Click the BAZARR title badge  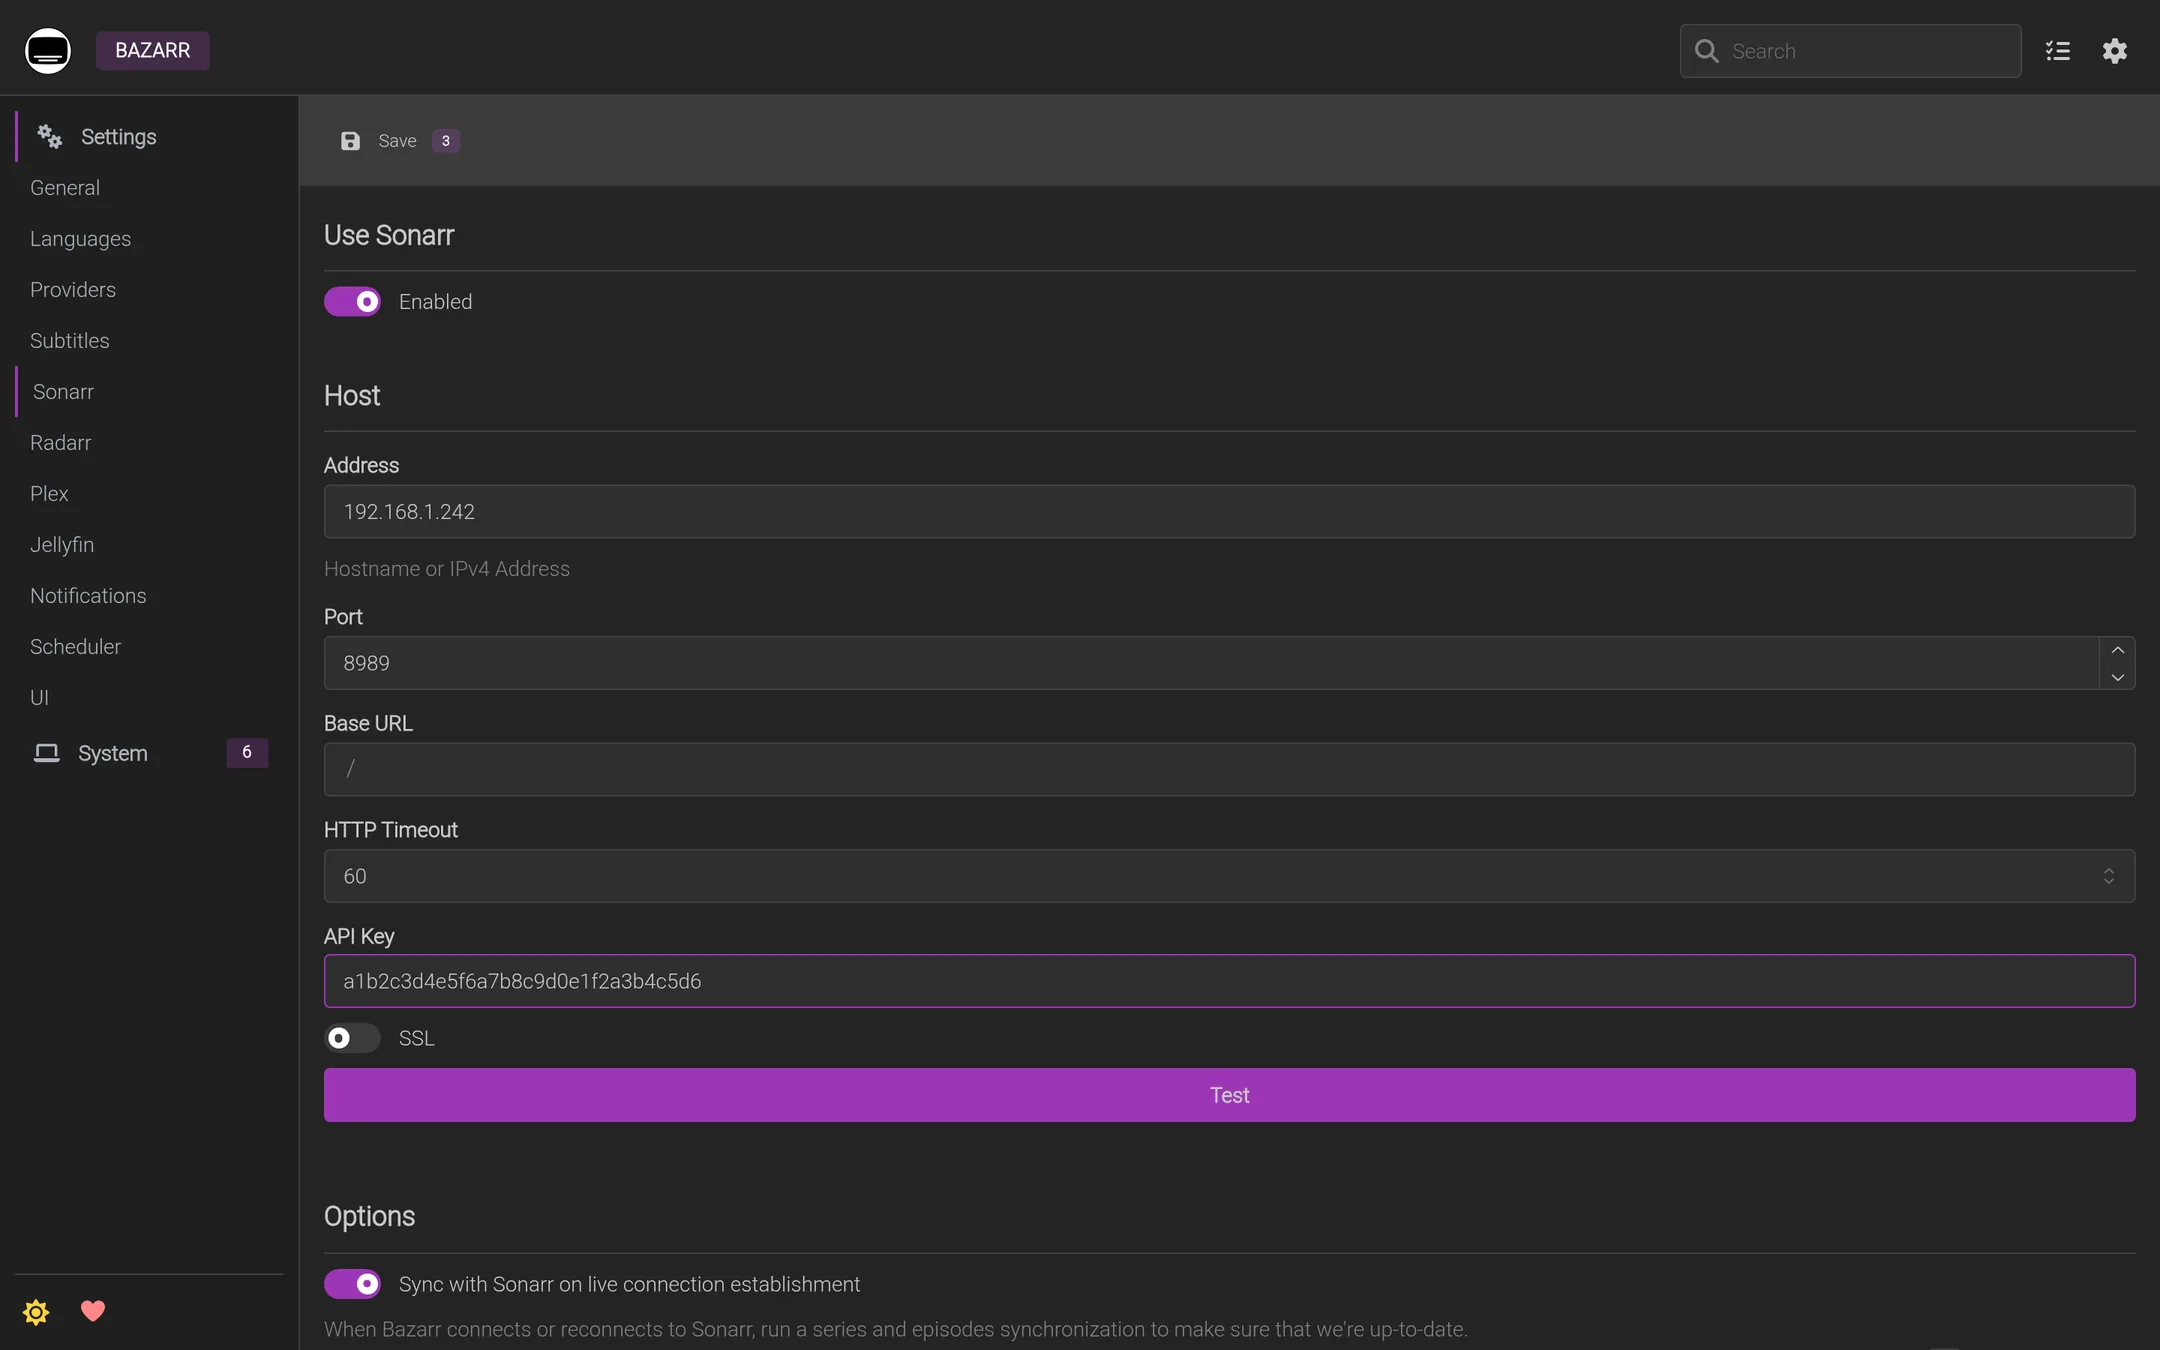[x=153, y=51]
